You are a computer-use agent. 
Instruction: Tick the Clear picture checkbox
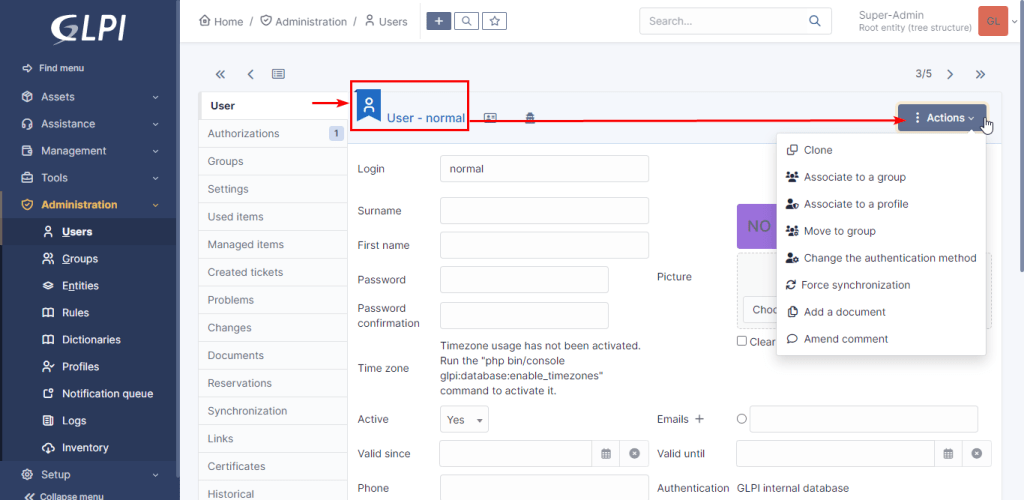click(x=741, y=341)
